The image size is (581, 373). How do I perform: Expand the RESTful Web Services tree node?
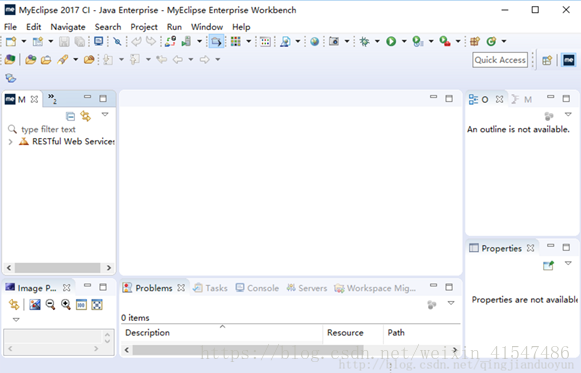(10, 142)
